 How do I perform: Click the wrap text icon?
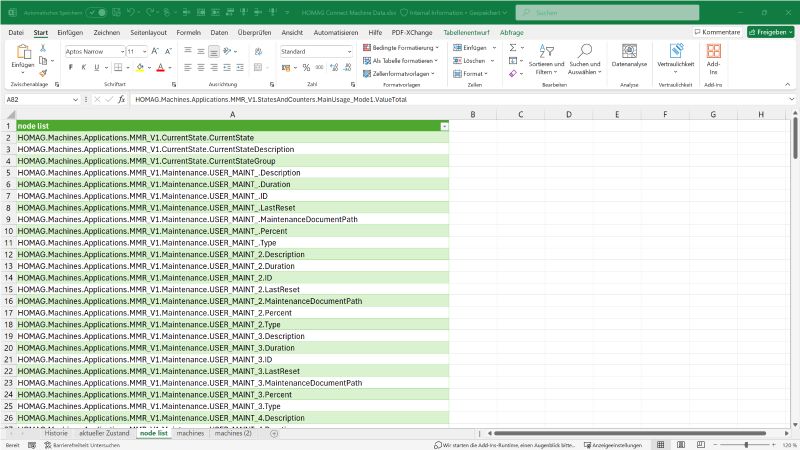pyautogui.click(x=258, y=51)
